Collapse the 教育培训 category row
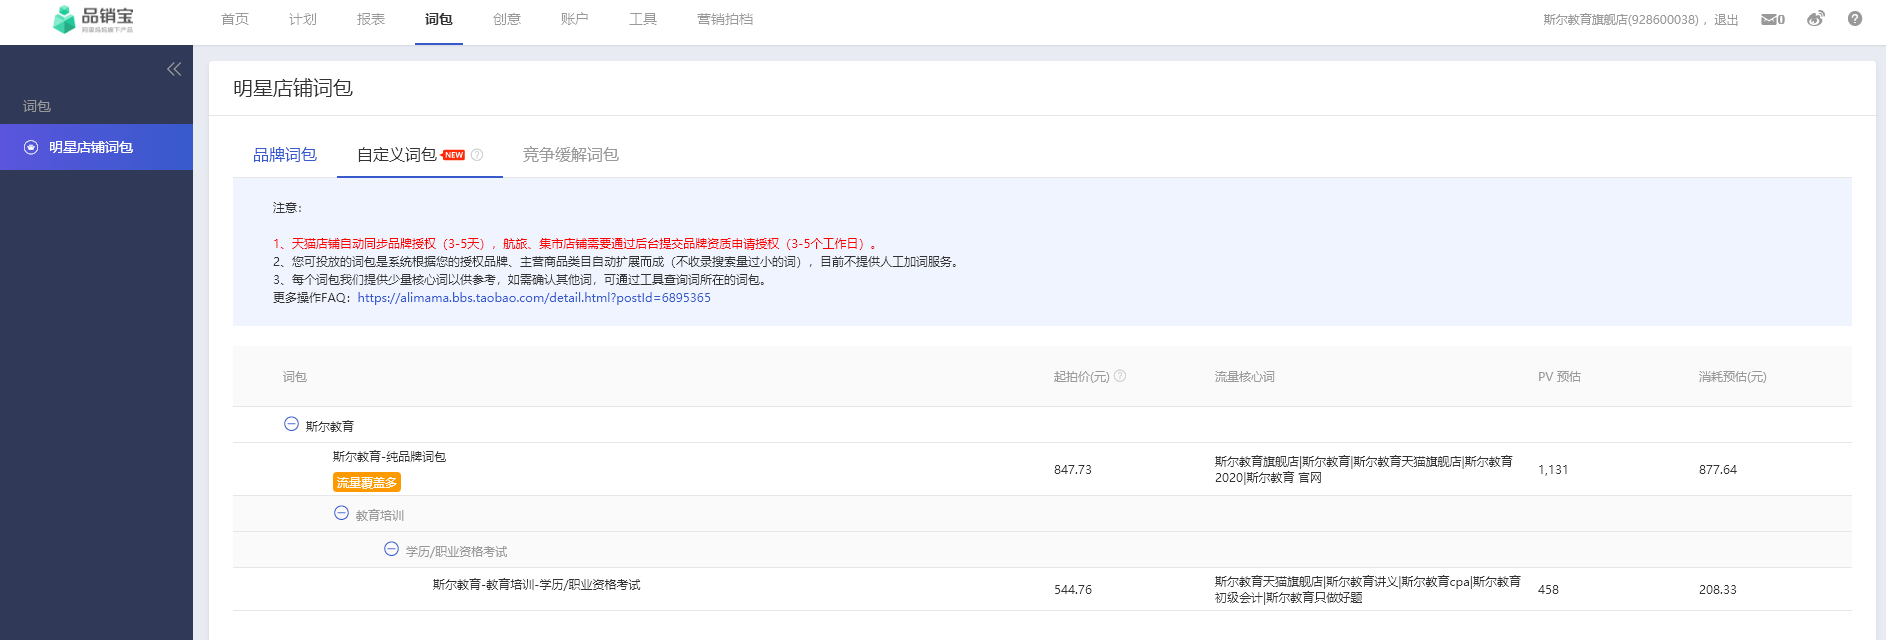Viewport: 1886px width, 640px height. click(341, 513)
